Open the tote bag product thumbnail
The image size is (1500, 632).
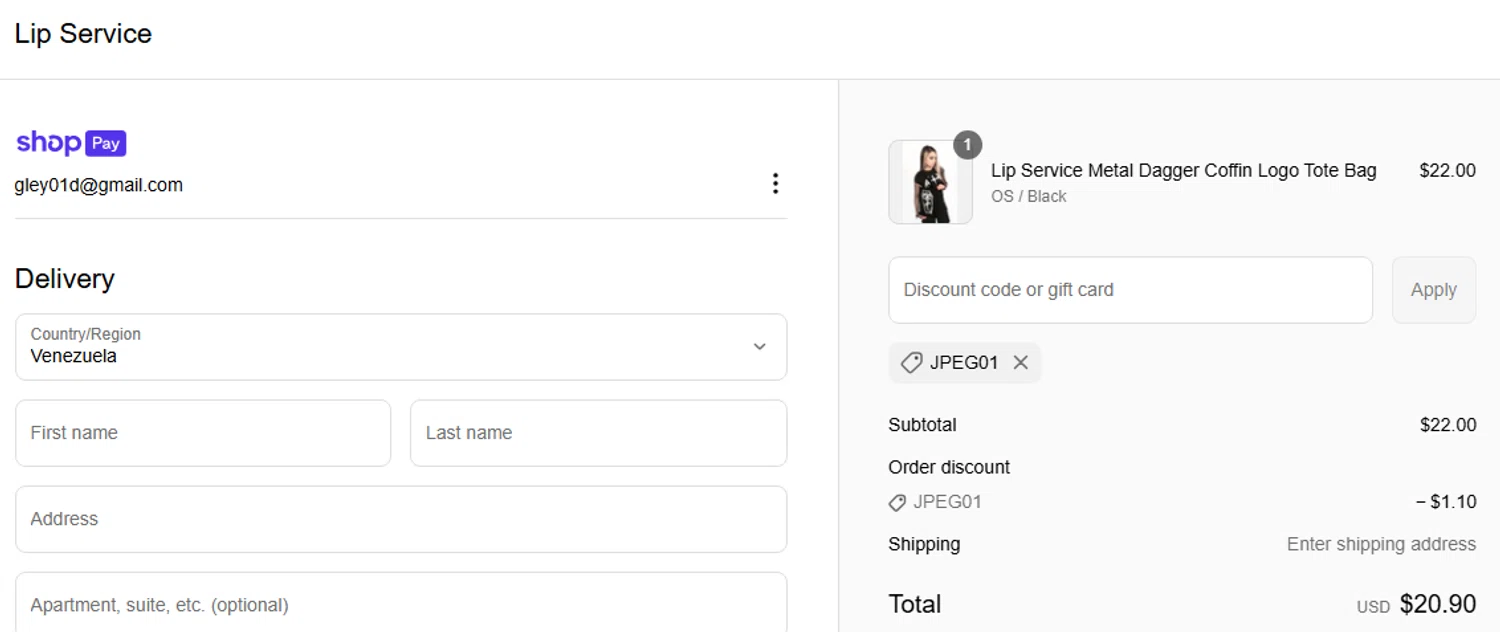tap(930, 182)
